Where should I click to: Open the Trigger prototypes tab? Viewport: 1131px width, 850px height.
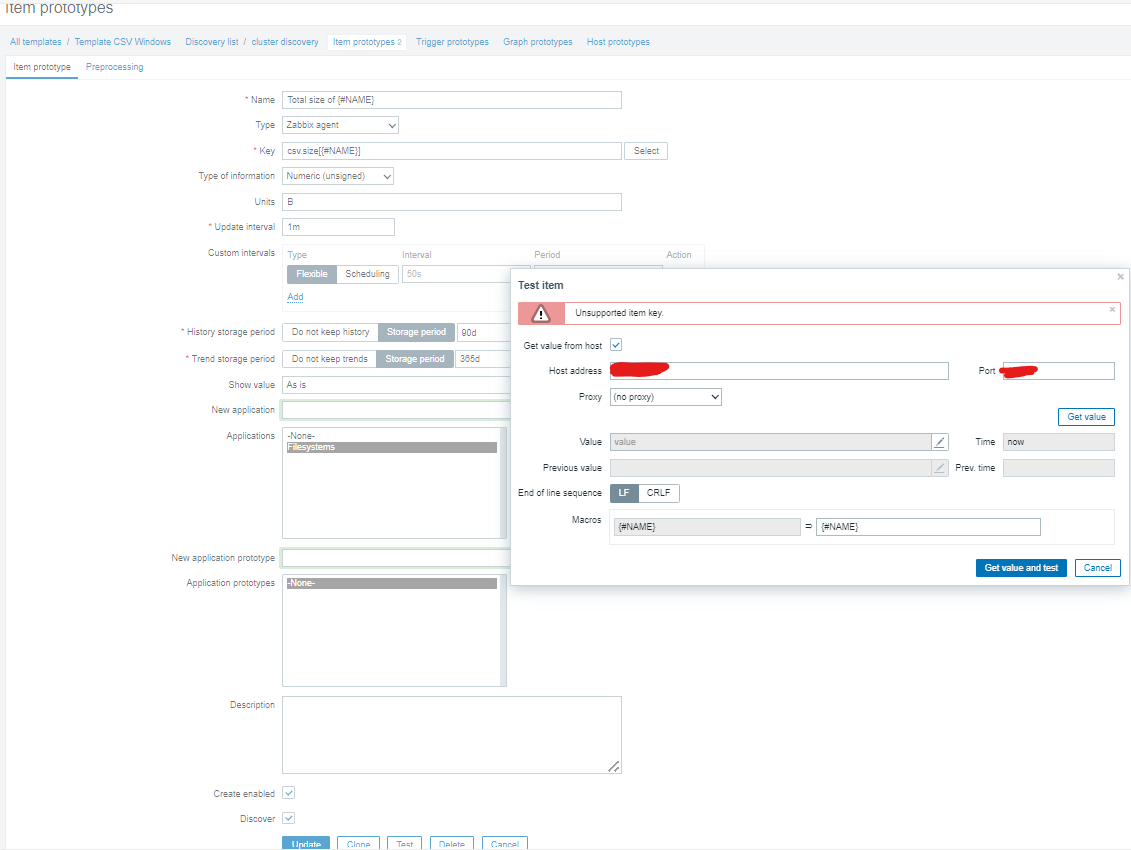point(452,42)
